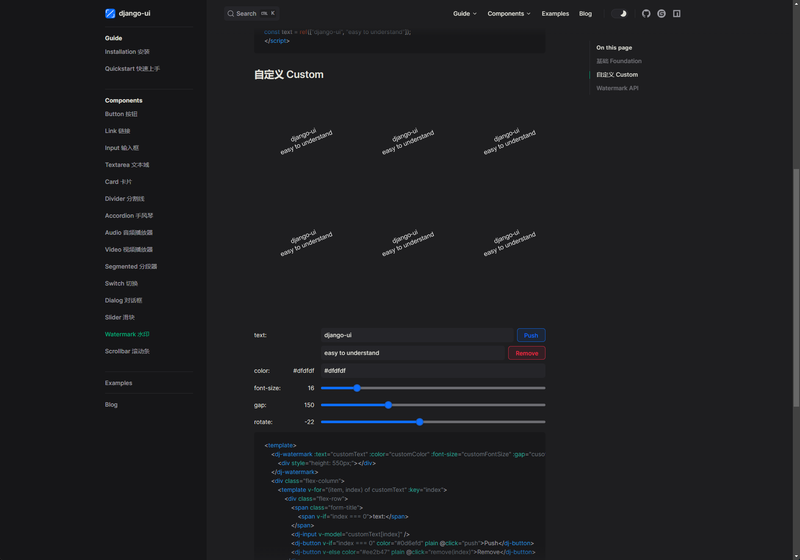The width and height of the screenshot is (800, 560).
Task: Click the font-size value 16
Action: (x=311, y=388)
